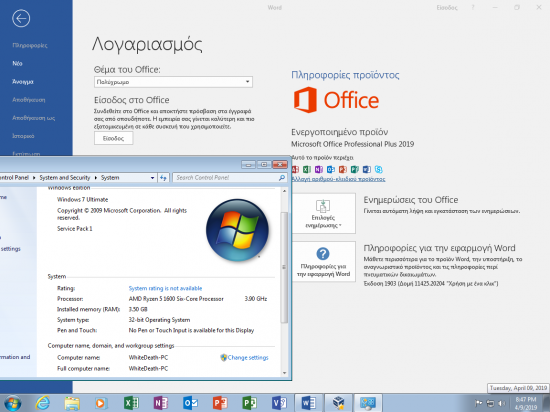Click the OneNote product icon under Office info

(318, 170)
